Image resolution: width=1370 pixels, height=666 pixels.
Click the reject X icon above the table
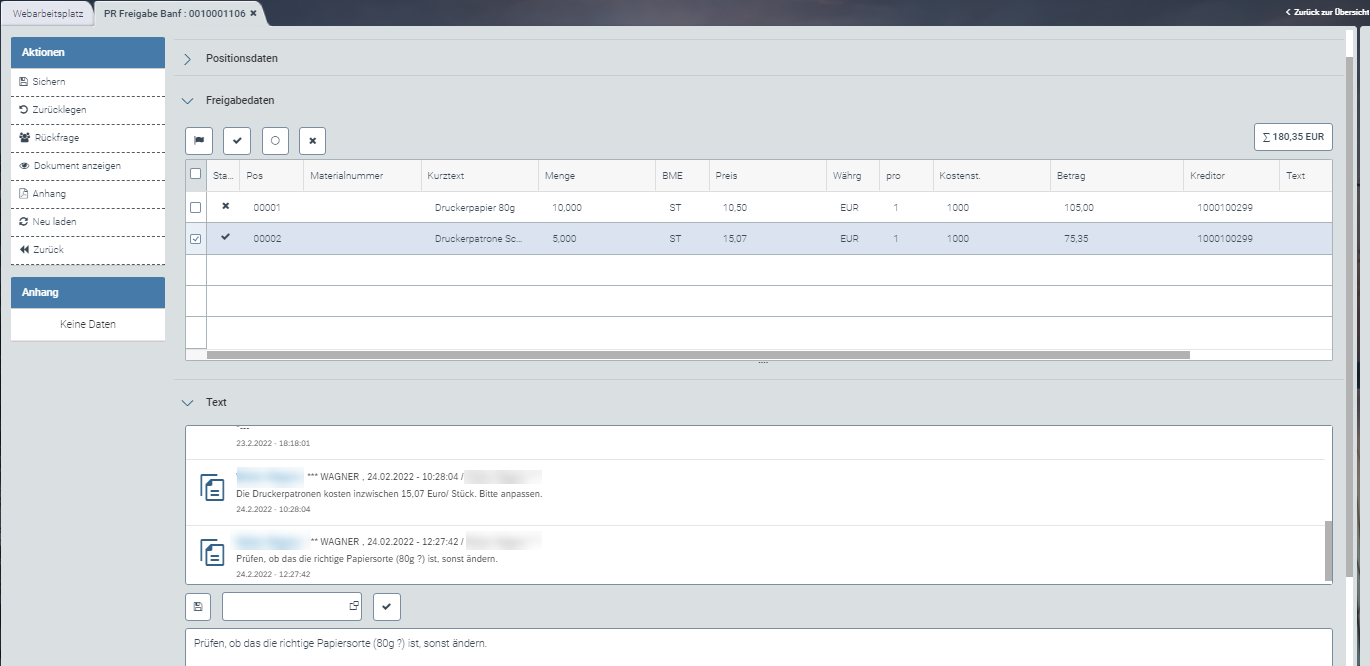coord(312,141)
